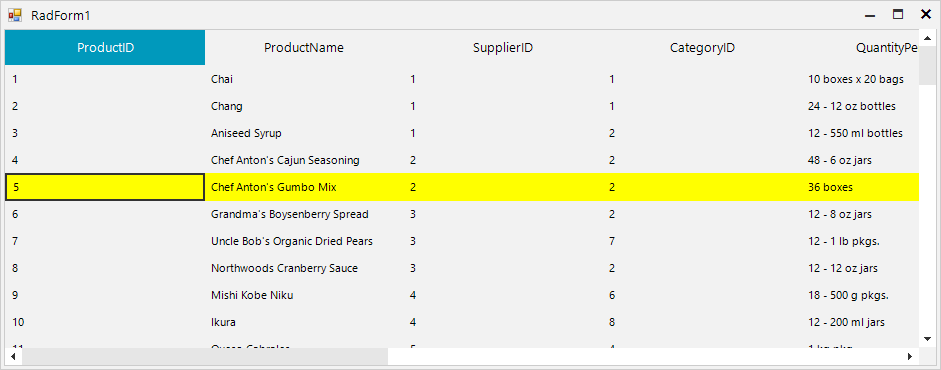This screenshot has height=370, width=941.
Task: Select the 36 boxes quantity cell
Action: coord(861,187)
